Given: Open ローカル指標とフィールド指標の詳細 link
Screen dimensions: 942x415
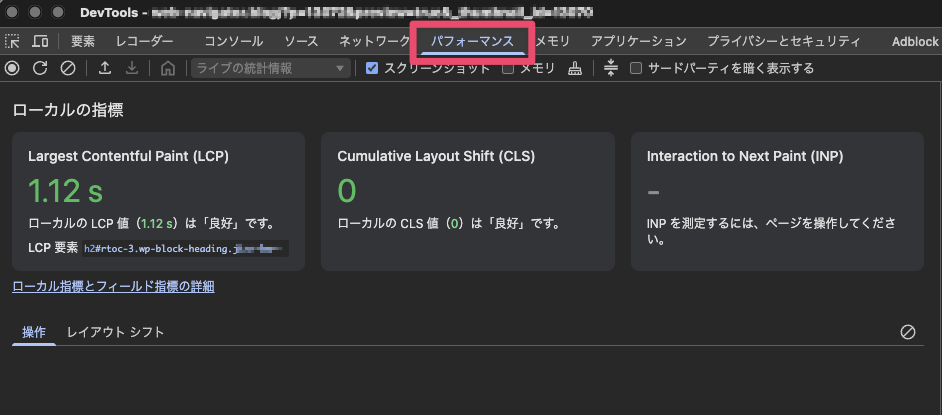Looking at the screenshot, I should tap(113, 287).
